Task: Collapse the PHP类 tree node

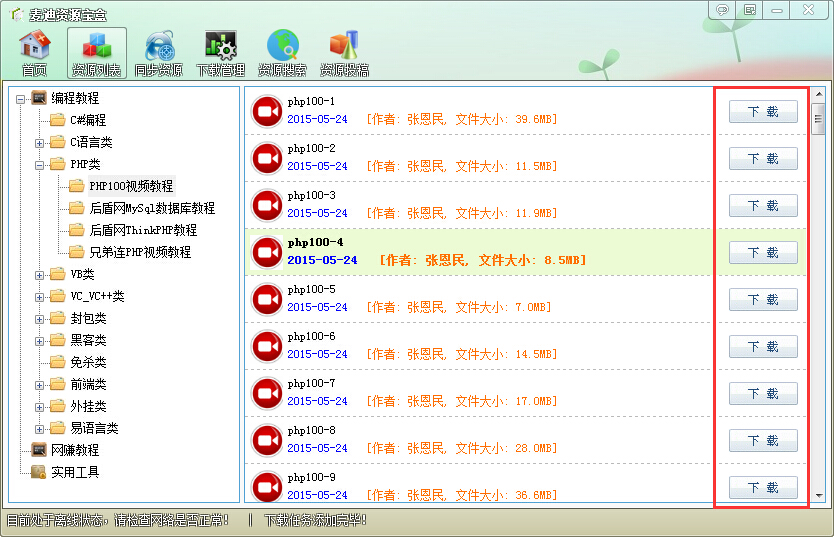Action: point(39,165)
